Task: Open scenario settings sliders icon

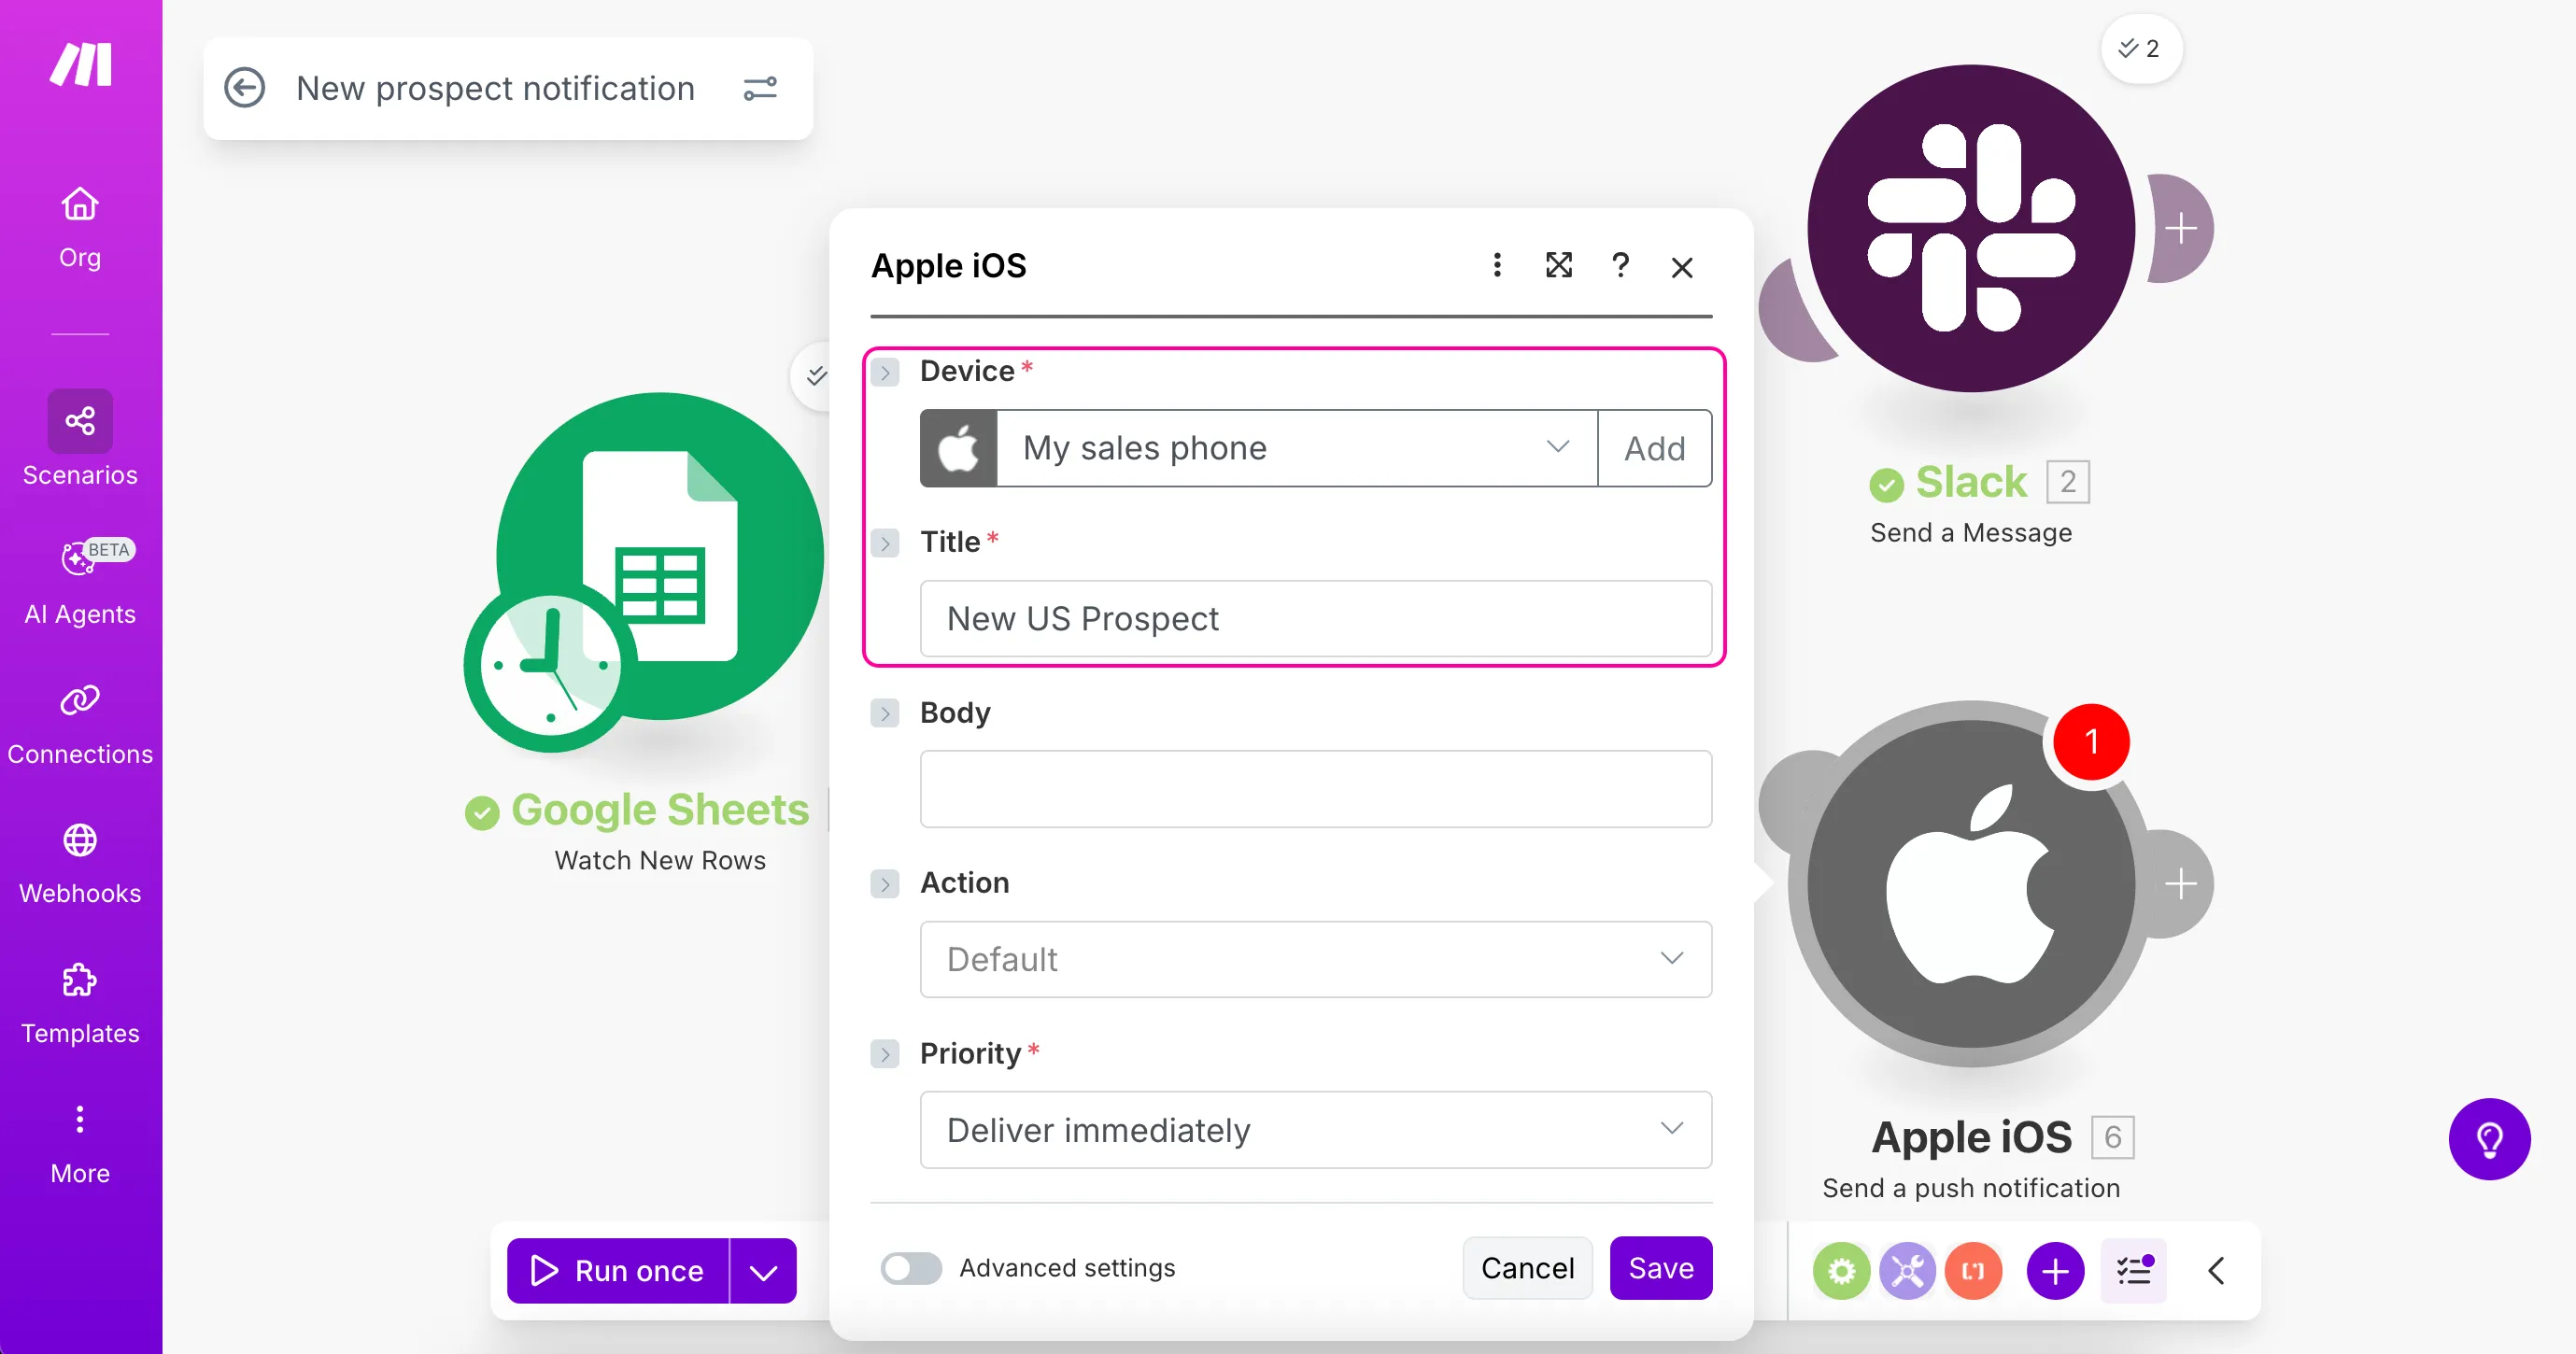Action: pos(760,89)
